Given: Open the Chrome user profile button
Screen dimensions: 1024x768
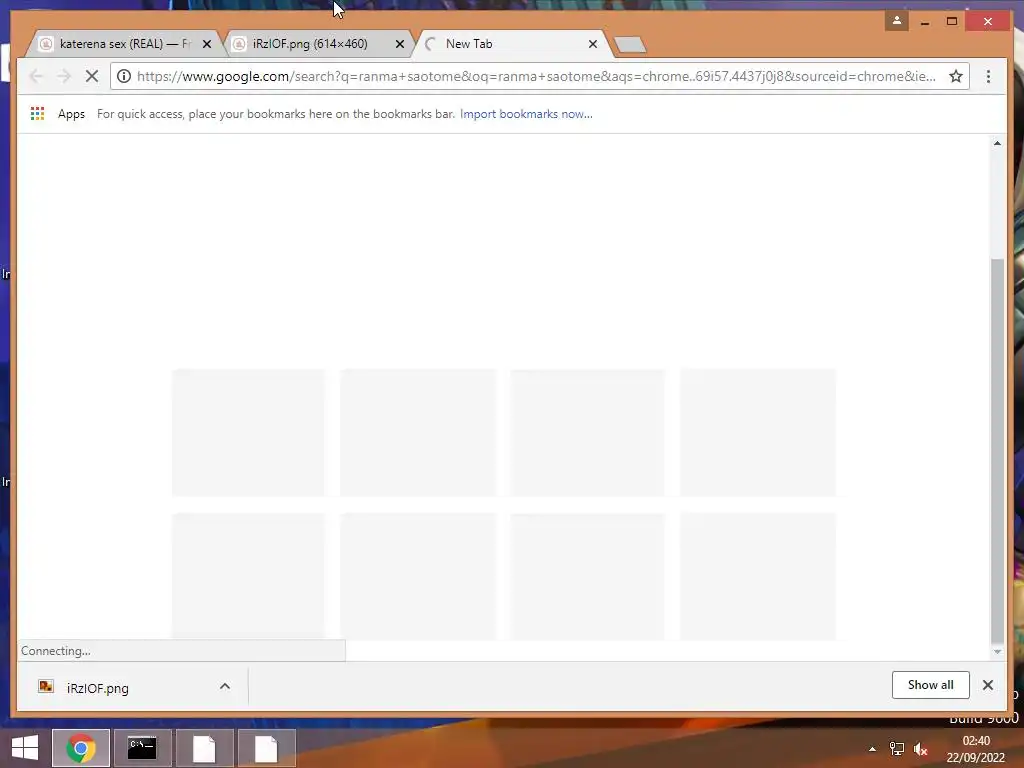Looking at the screenshot, I should pos(897,21).
